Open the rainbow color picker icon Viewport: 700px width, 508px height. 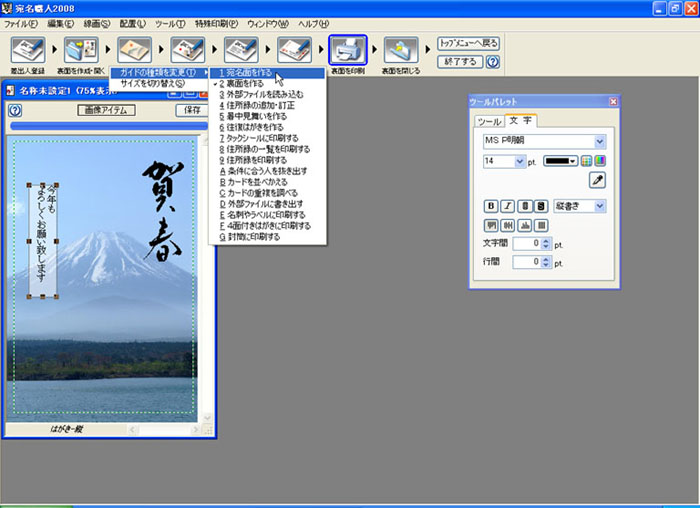[x=600, y=161]
